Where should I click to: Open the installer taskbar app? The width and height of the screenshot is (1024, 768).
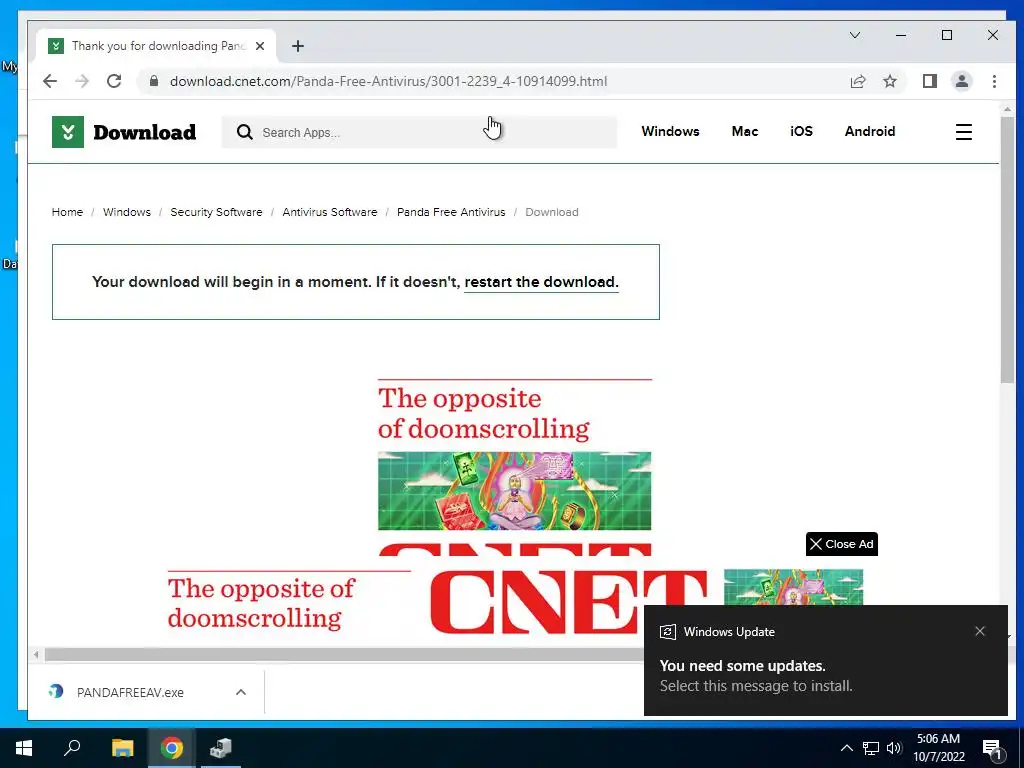(220, 748)
